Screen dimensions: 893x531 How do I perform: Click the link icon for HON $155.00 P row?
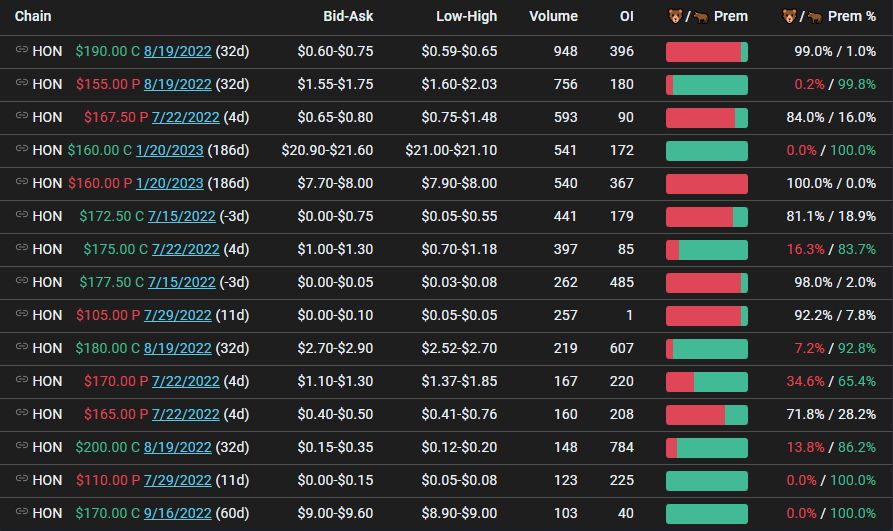tap(22, 83)
